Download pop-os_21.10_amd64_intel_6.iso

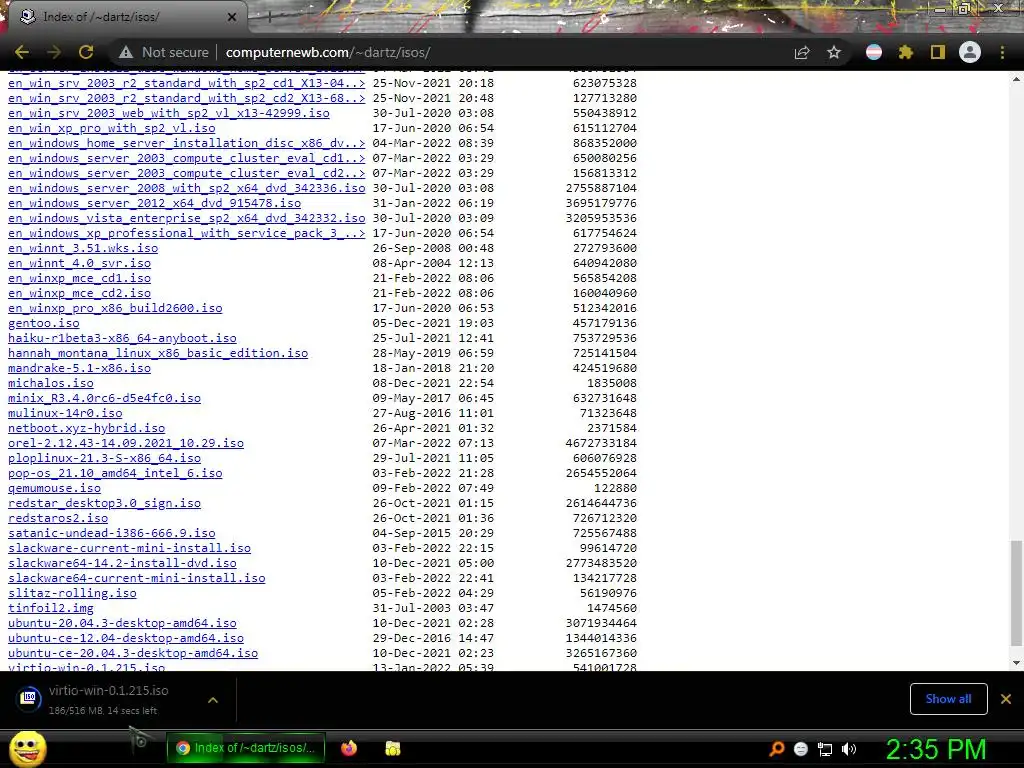tap(115, 473)
